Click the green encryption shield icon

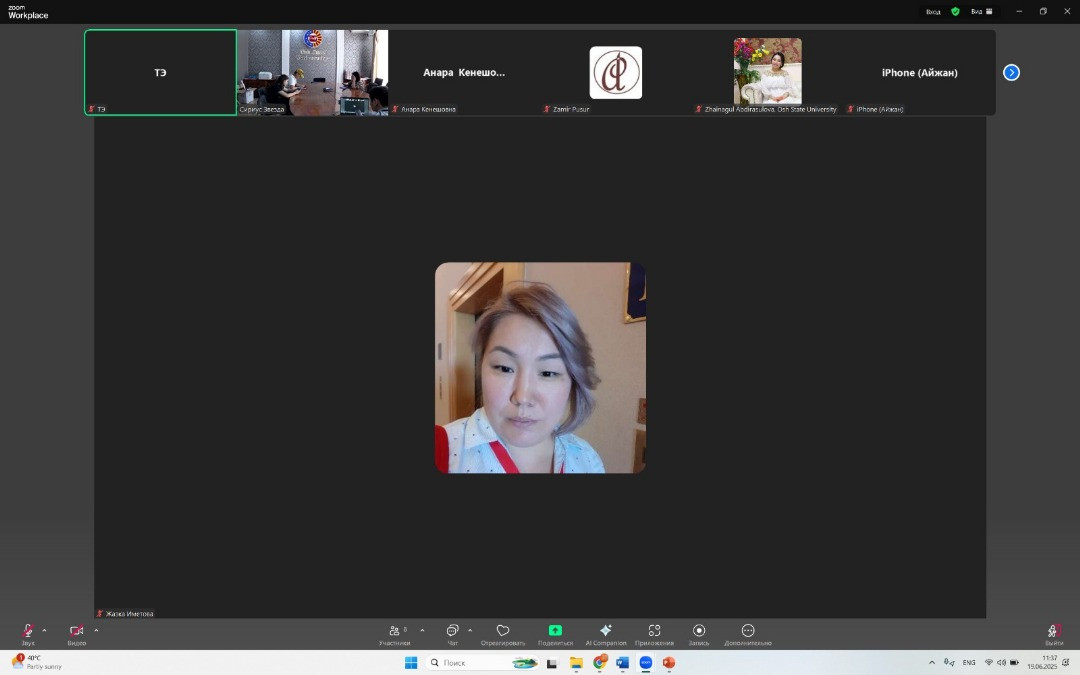pyautogui.click(x=955, y=11)
